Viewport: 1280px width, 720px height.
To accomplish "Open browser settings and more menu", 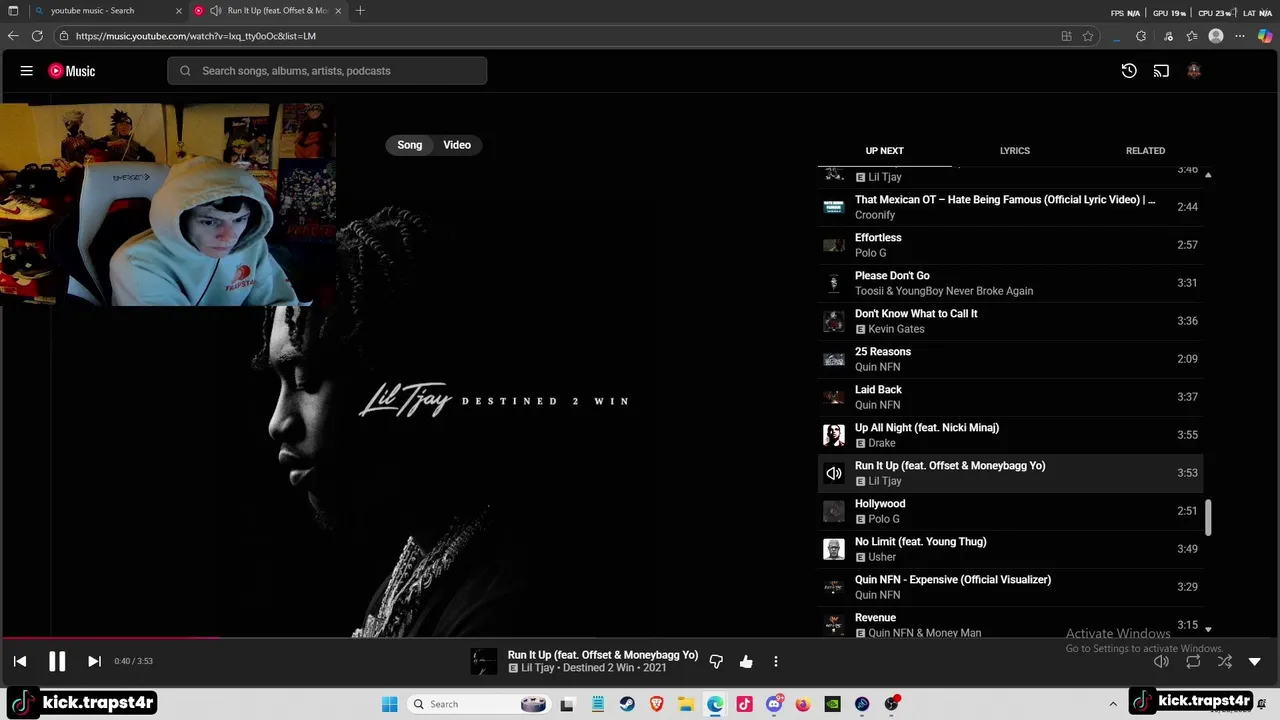I will click(1240, 36).
